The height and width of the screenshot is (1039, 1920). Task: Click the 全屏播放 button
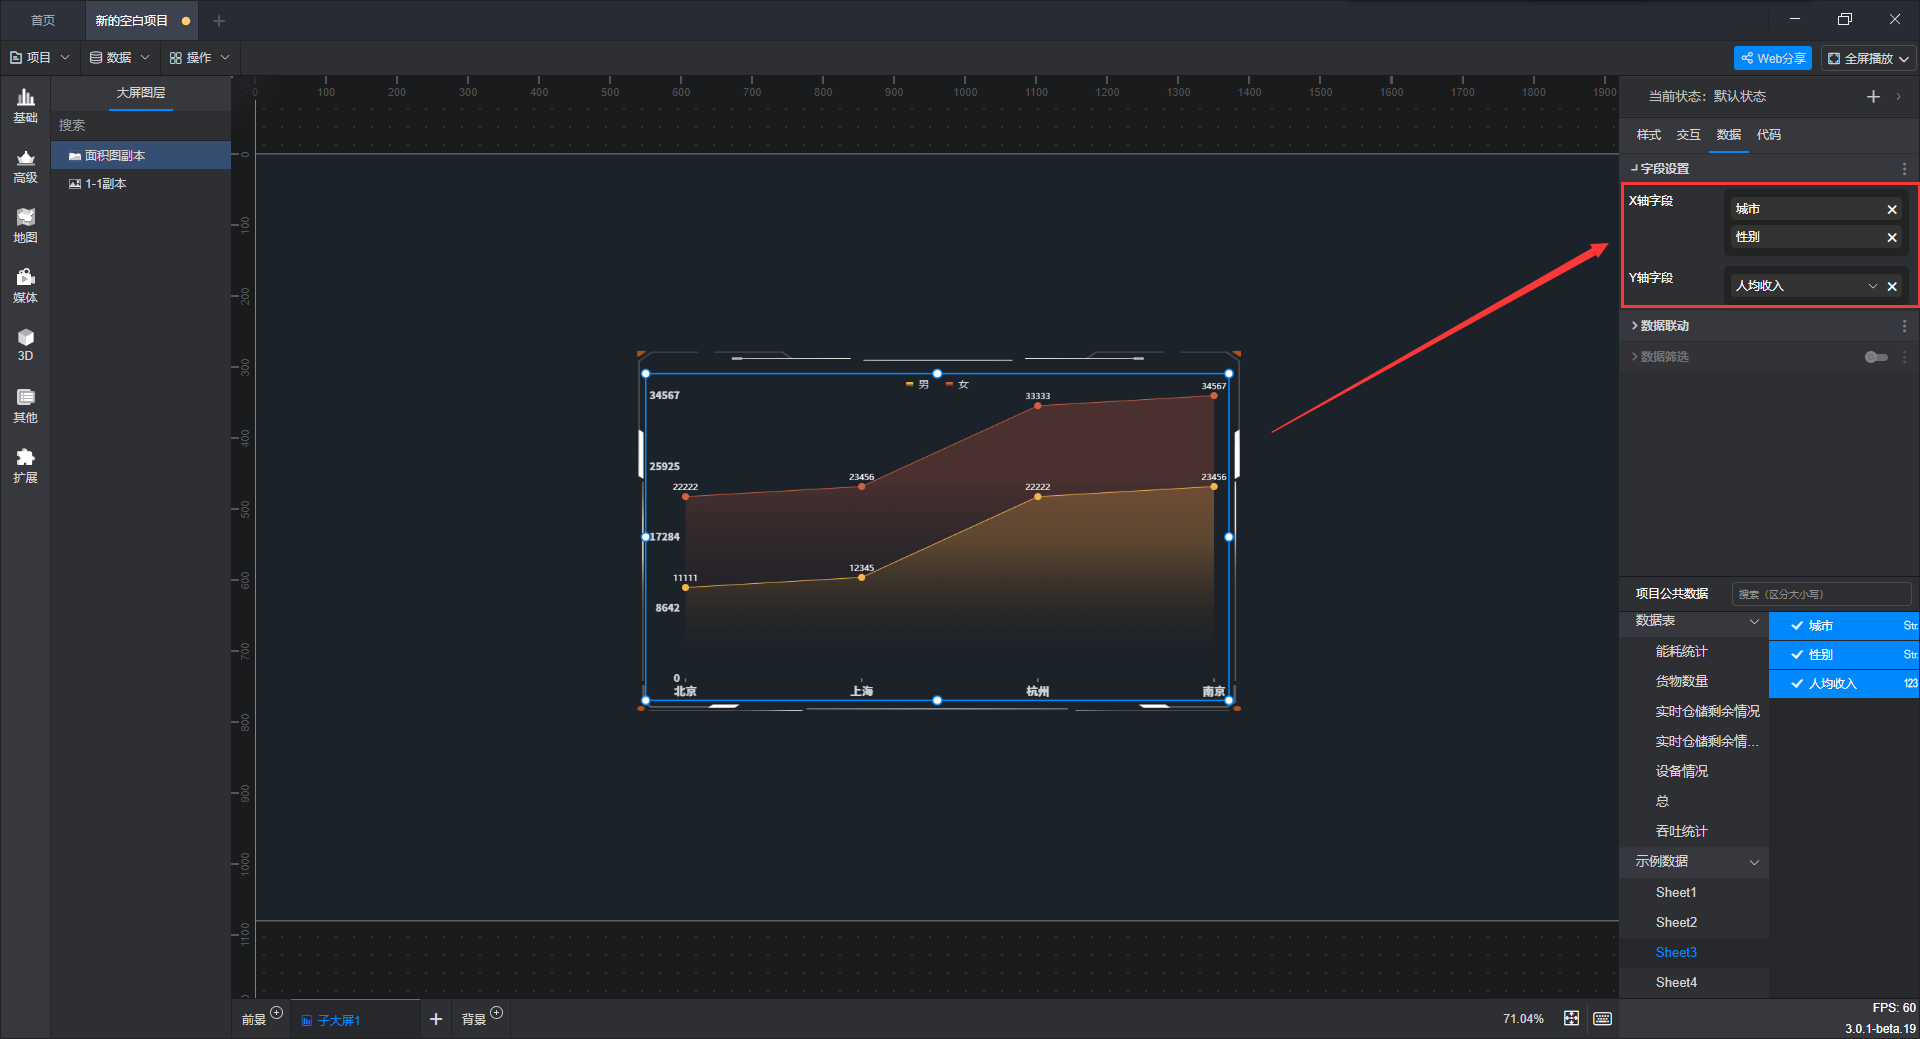tap(1868, 58)
